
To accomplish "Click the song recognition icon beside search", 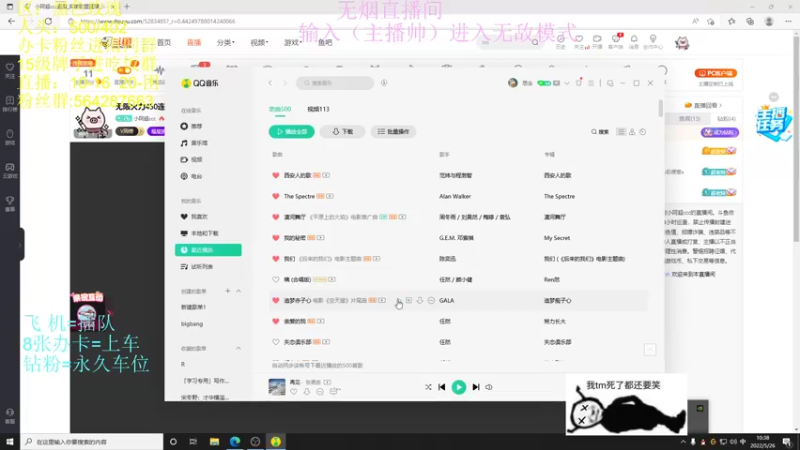I will [x=384, y=83].
